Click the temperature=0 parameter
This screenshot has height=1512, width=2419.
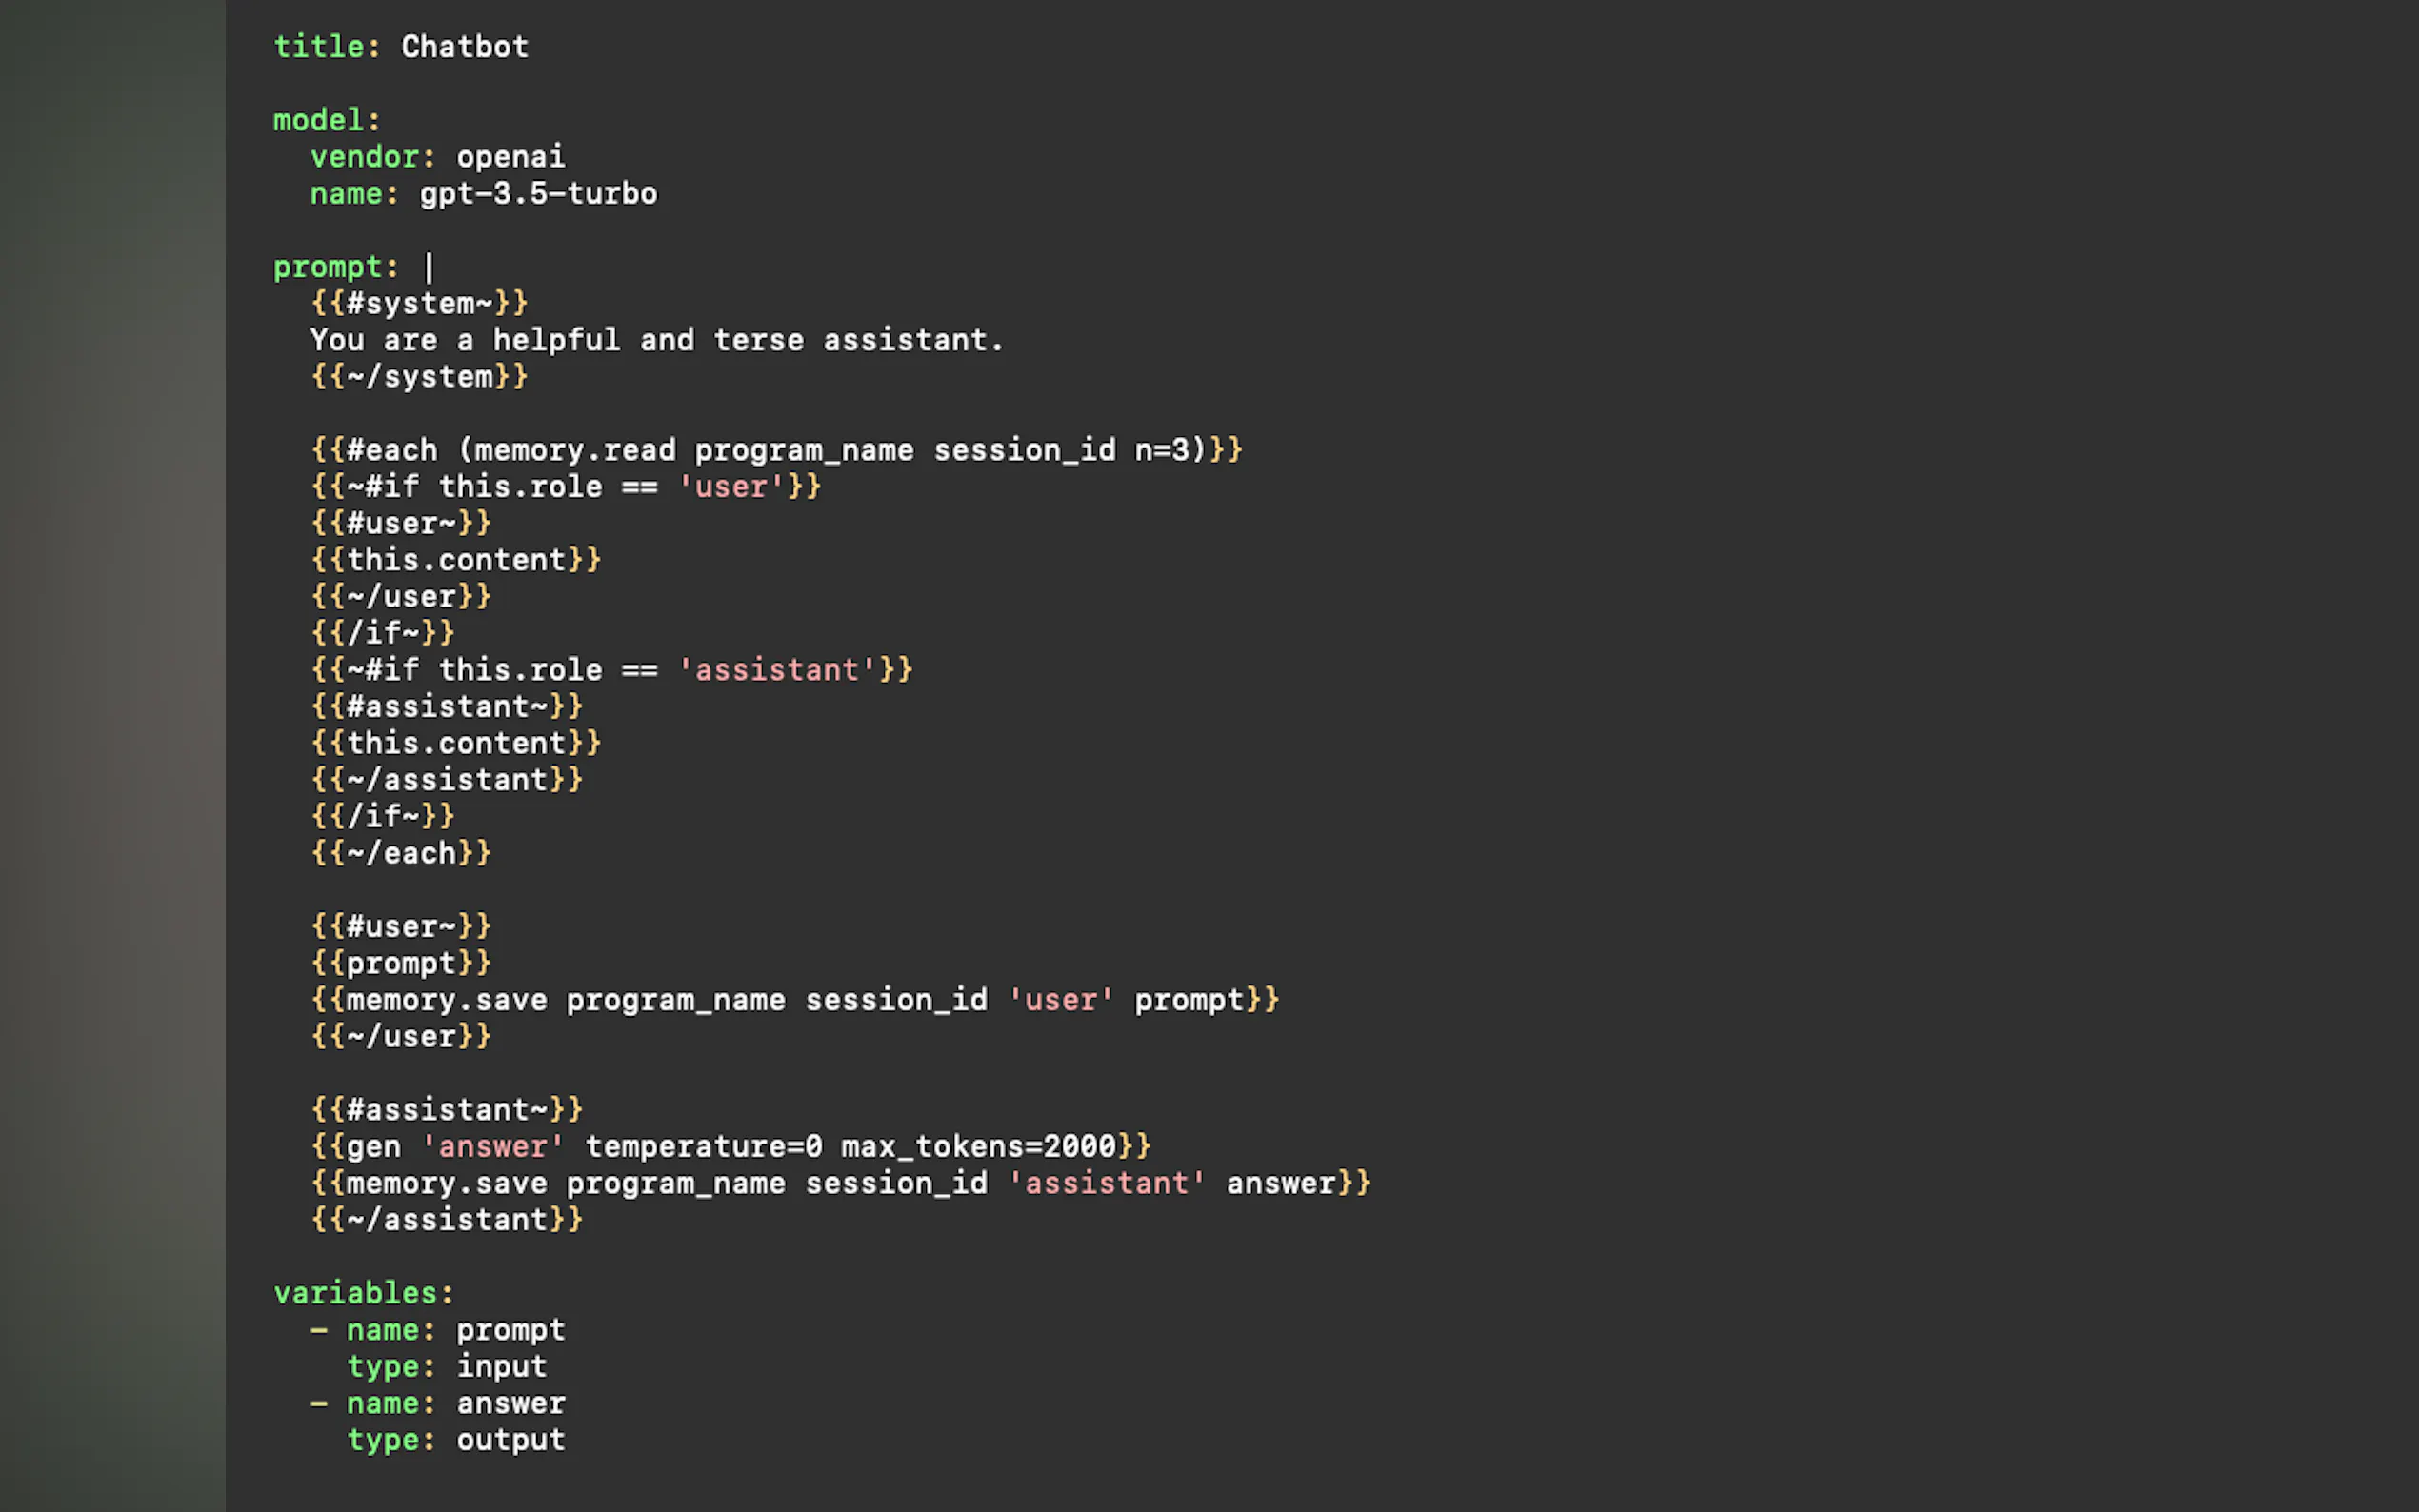[703, 1147]
